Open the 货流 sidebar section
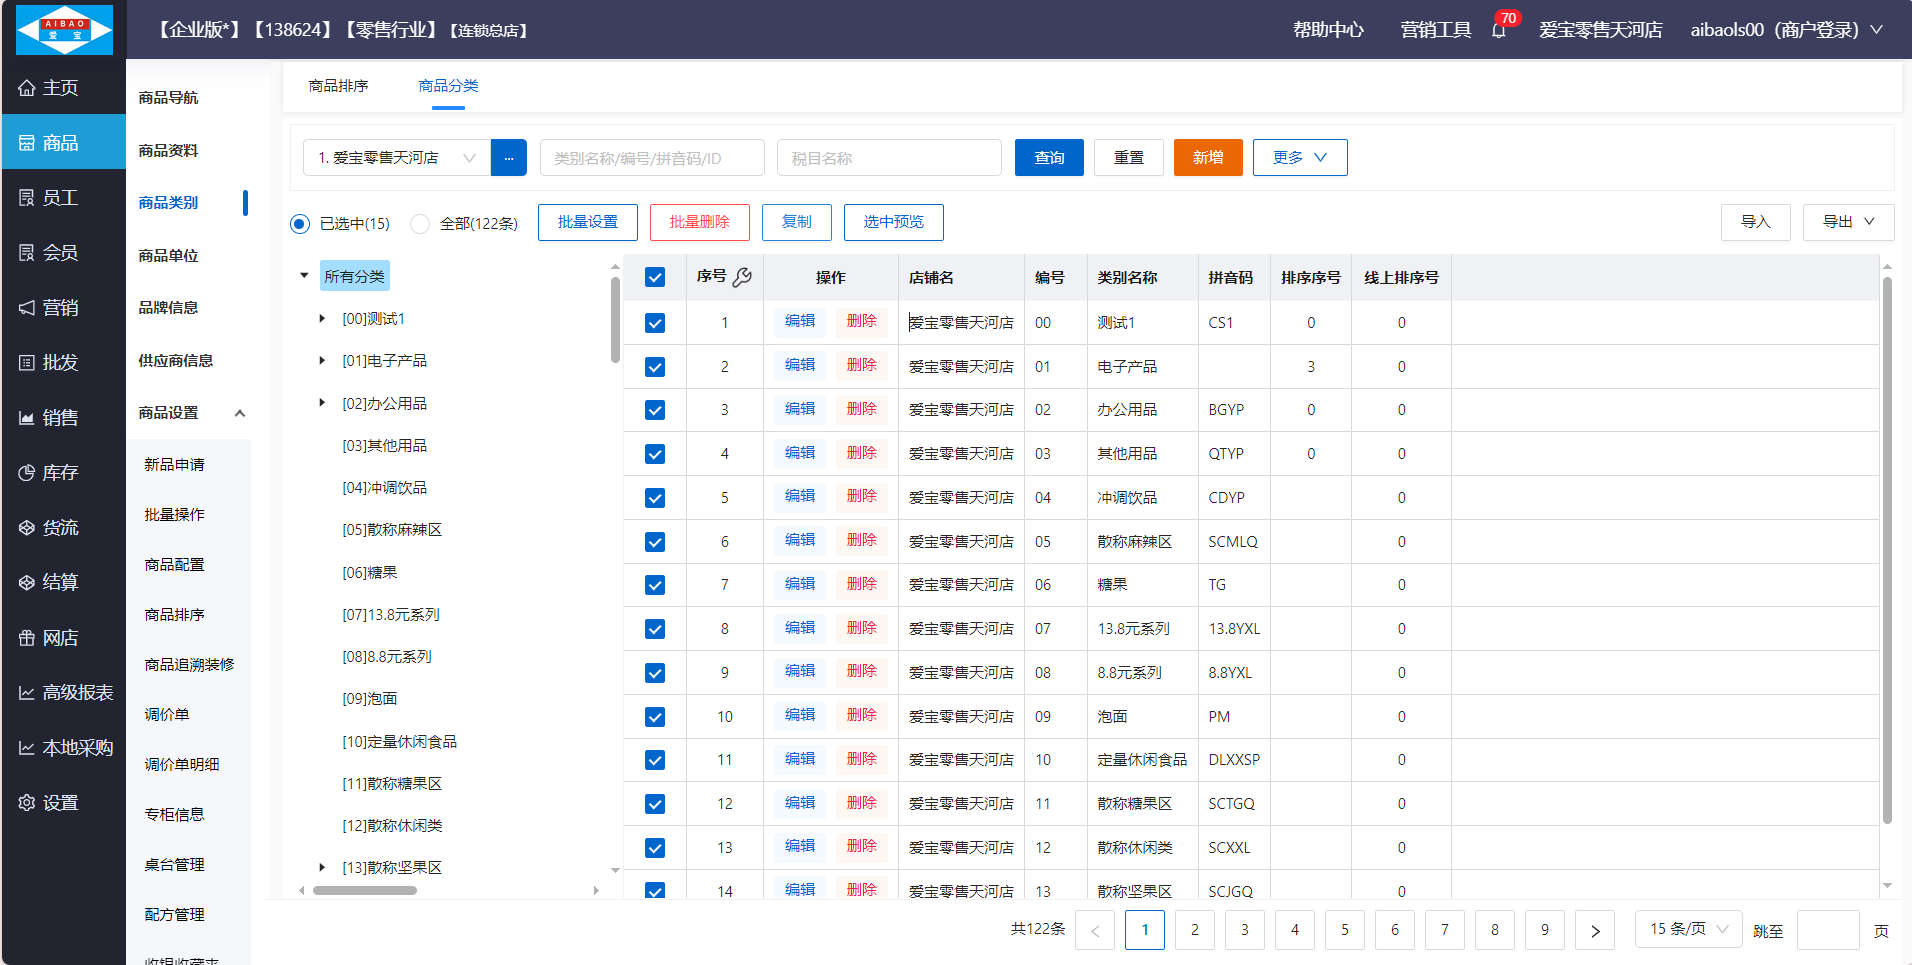This screenshot has width=1912, height=965. pos(63,528)
